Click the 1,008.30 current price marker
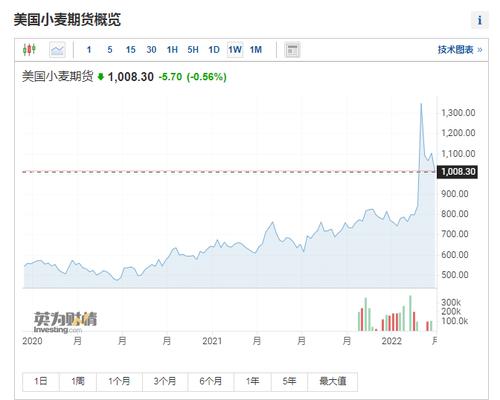Screen dimensions: 500x400 point(458,172)
